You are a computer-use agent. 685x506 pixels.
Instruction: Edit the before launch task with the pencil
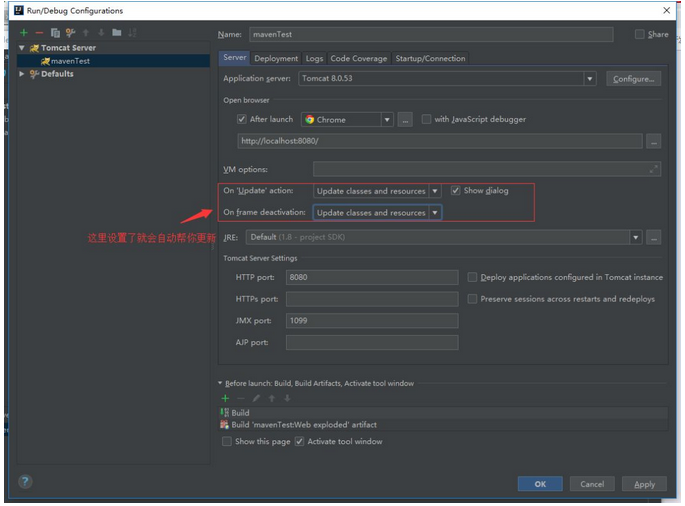256,399
